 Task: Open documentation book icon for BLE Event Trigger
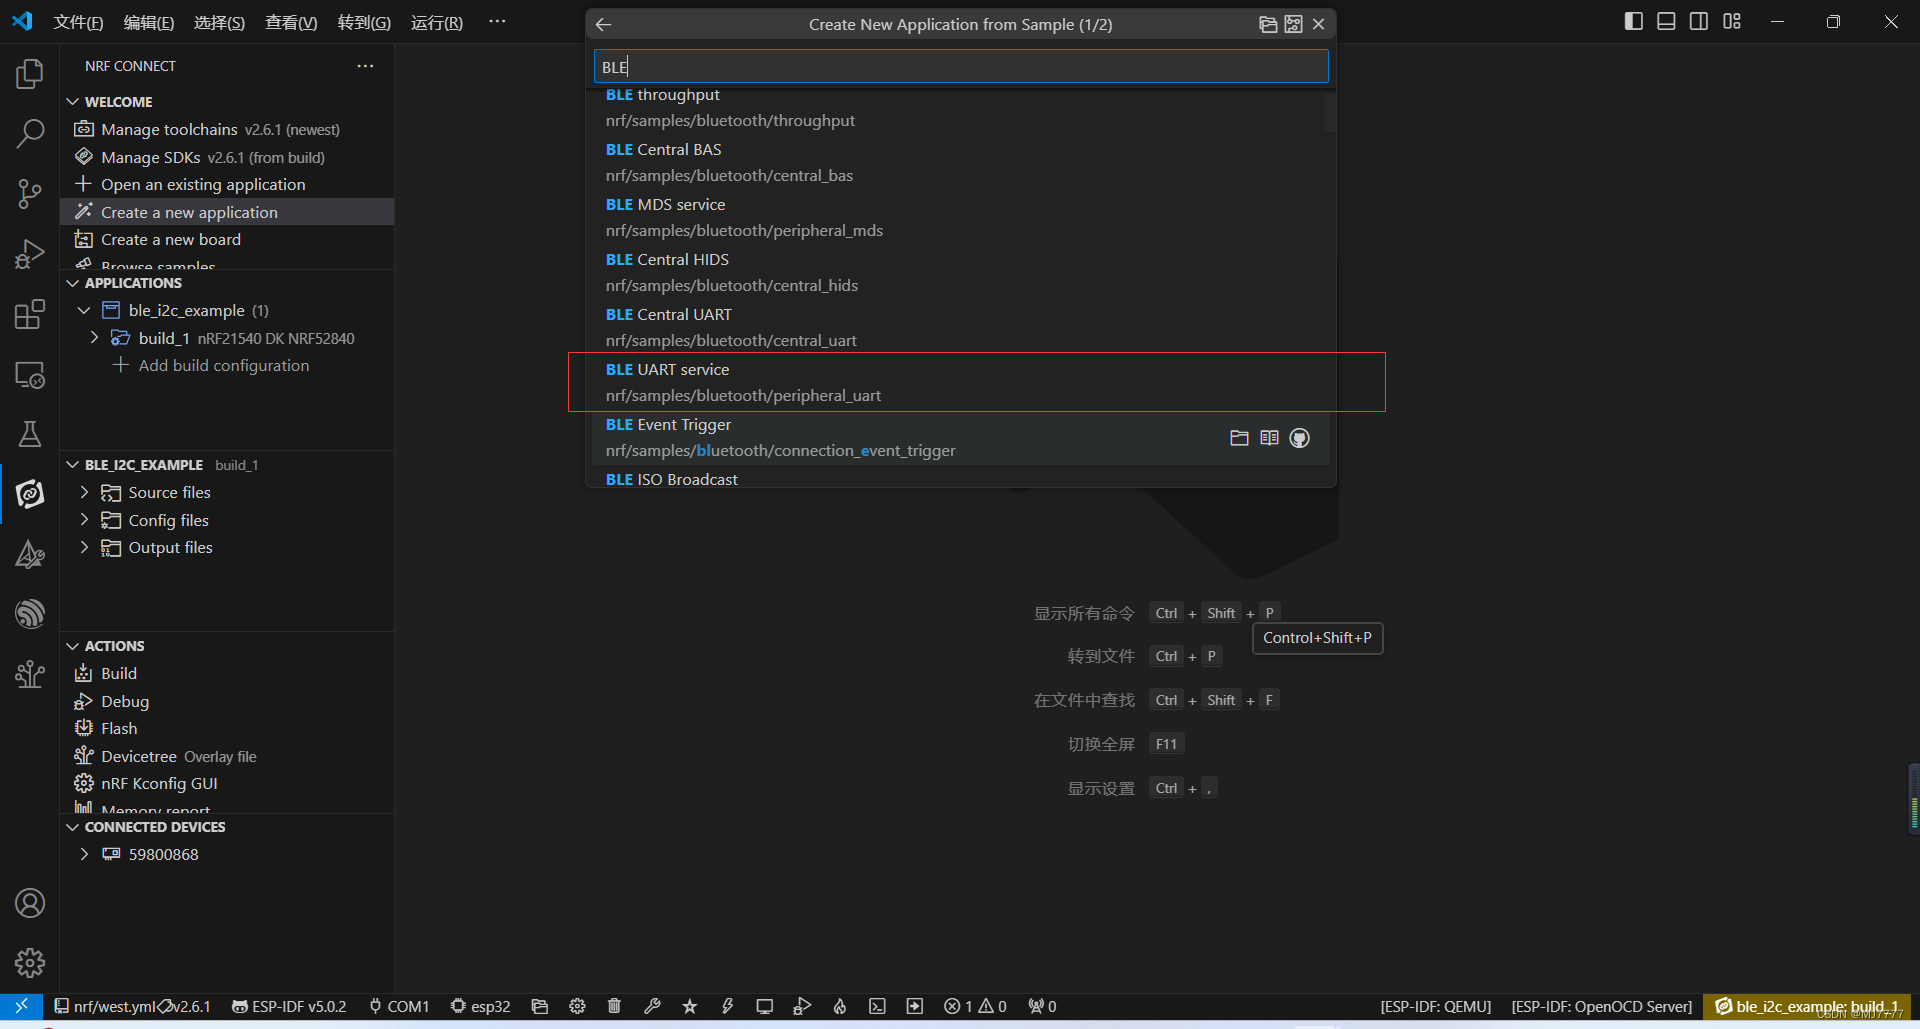coord(1269,438)
